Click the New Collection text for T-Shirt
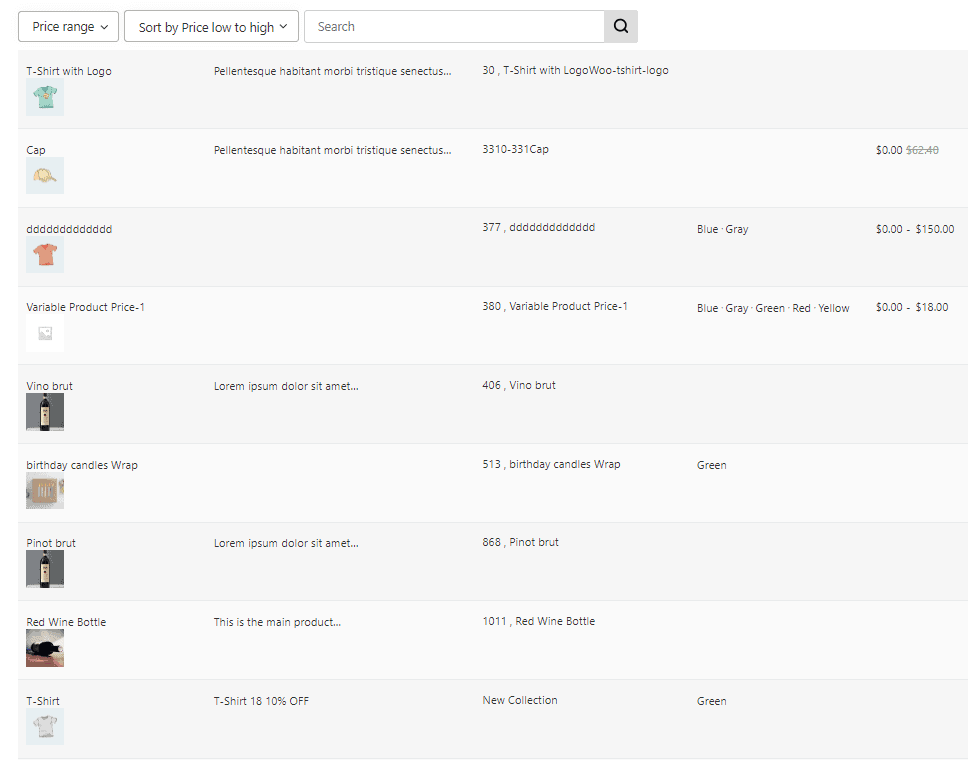This screenshot has height=760, width=980. click(520, 700)
